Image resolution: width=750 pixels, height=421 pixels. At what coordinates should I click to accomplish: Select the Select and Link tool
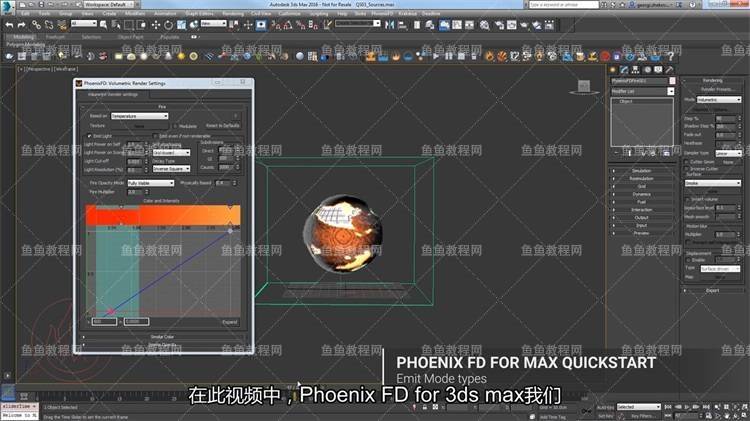tap(36, 25)
